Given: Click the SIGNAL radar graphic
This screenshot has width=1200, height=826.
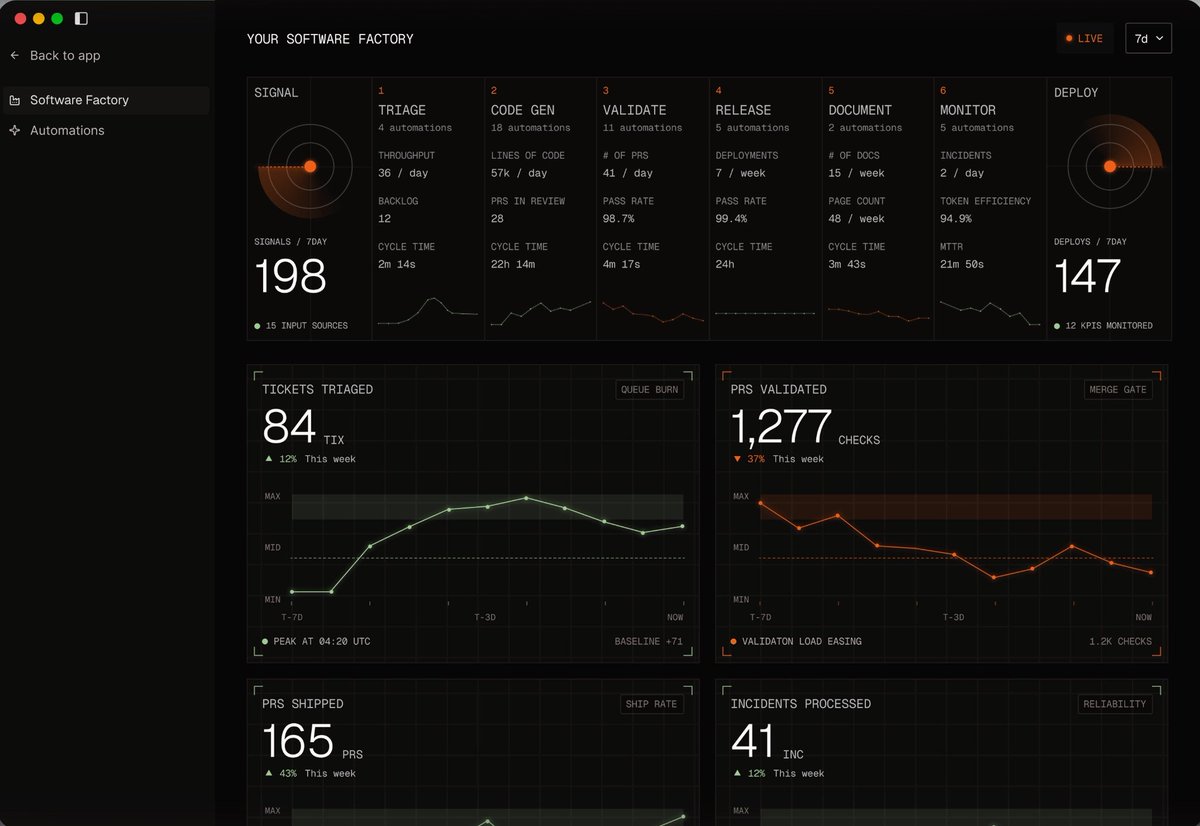Looking at the screenshot, I should click(x=309, y=167).
